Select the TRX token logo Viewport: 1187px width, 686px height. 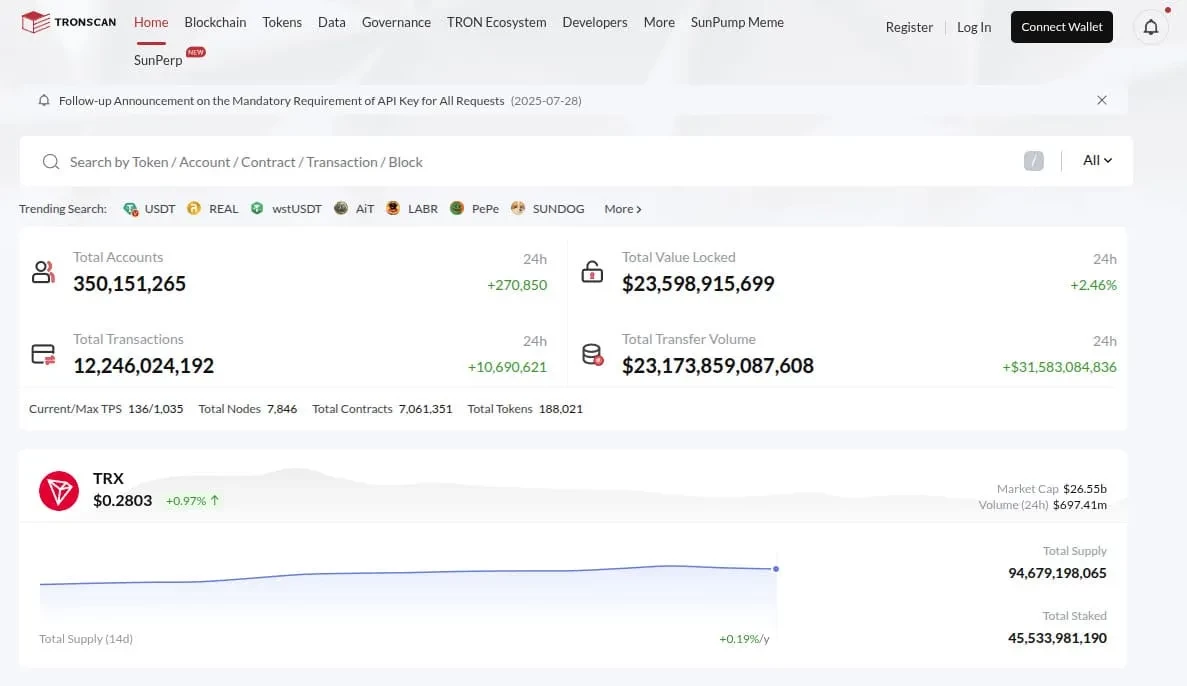pos(58,490)
